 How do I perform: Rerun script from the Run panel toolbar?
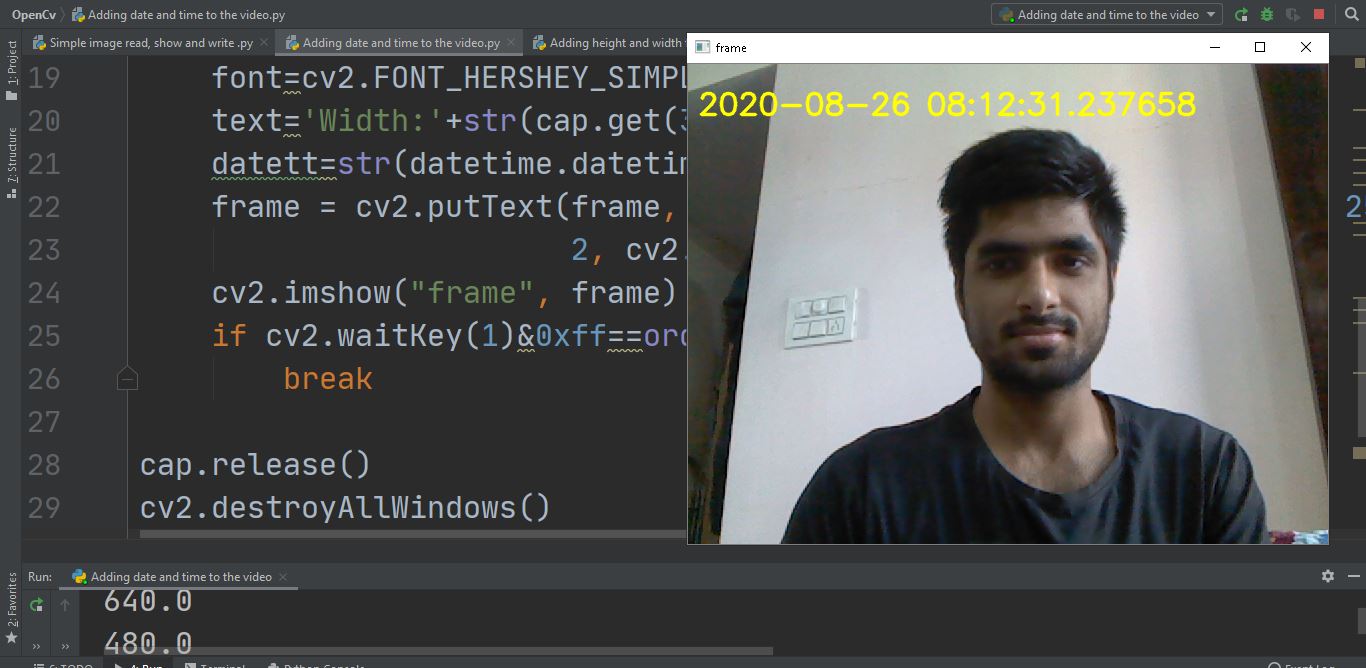tap(36, 604)
